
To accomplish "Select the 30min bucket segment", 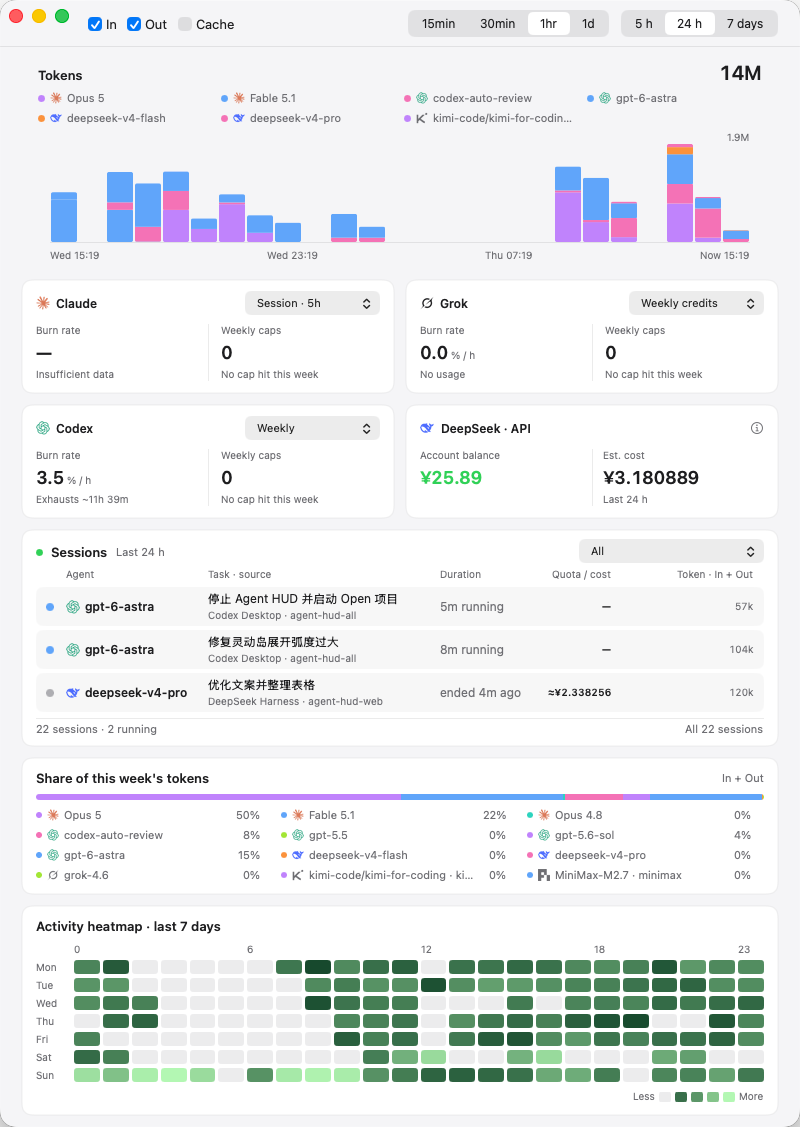I will pos(497,24).
